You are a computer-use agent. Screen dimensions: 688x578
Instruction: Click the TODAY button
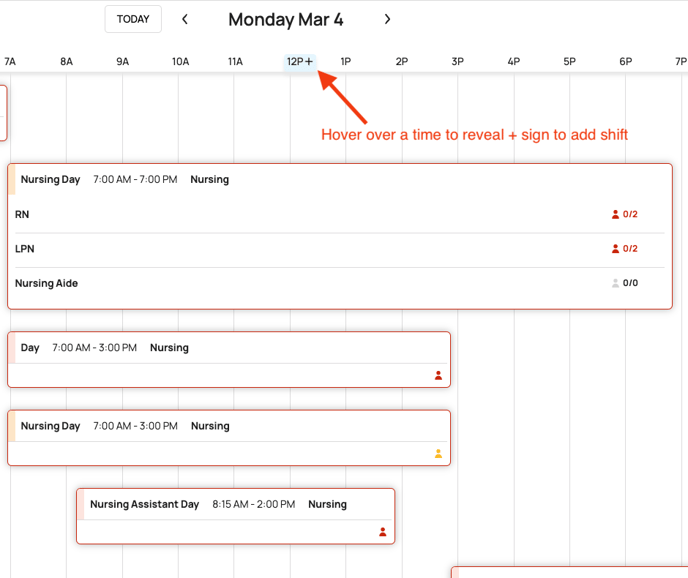click(x=133, y=19)
